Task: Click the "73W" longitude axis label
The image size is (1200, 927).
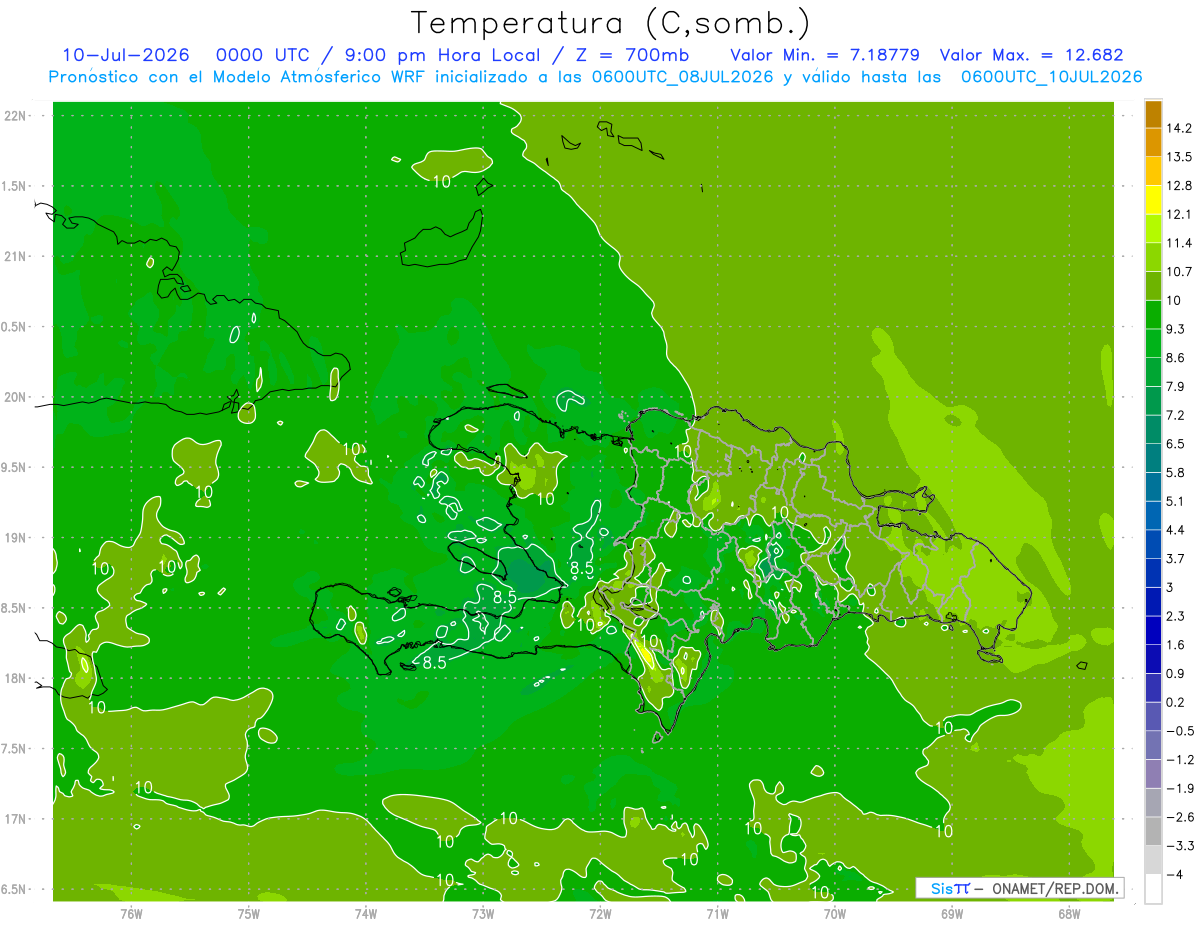Action: point(483,913)
